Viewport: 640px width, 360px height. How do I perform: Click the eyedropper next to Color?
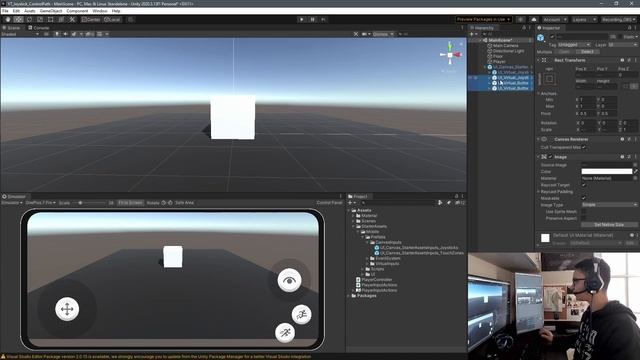tap(636, 171)
